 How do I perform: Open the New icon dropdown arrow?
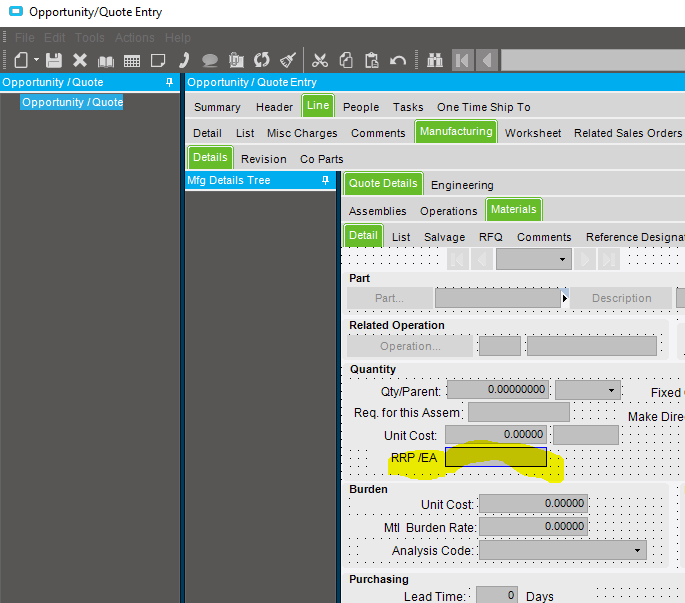[x=37, y=59]
